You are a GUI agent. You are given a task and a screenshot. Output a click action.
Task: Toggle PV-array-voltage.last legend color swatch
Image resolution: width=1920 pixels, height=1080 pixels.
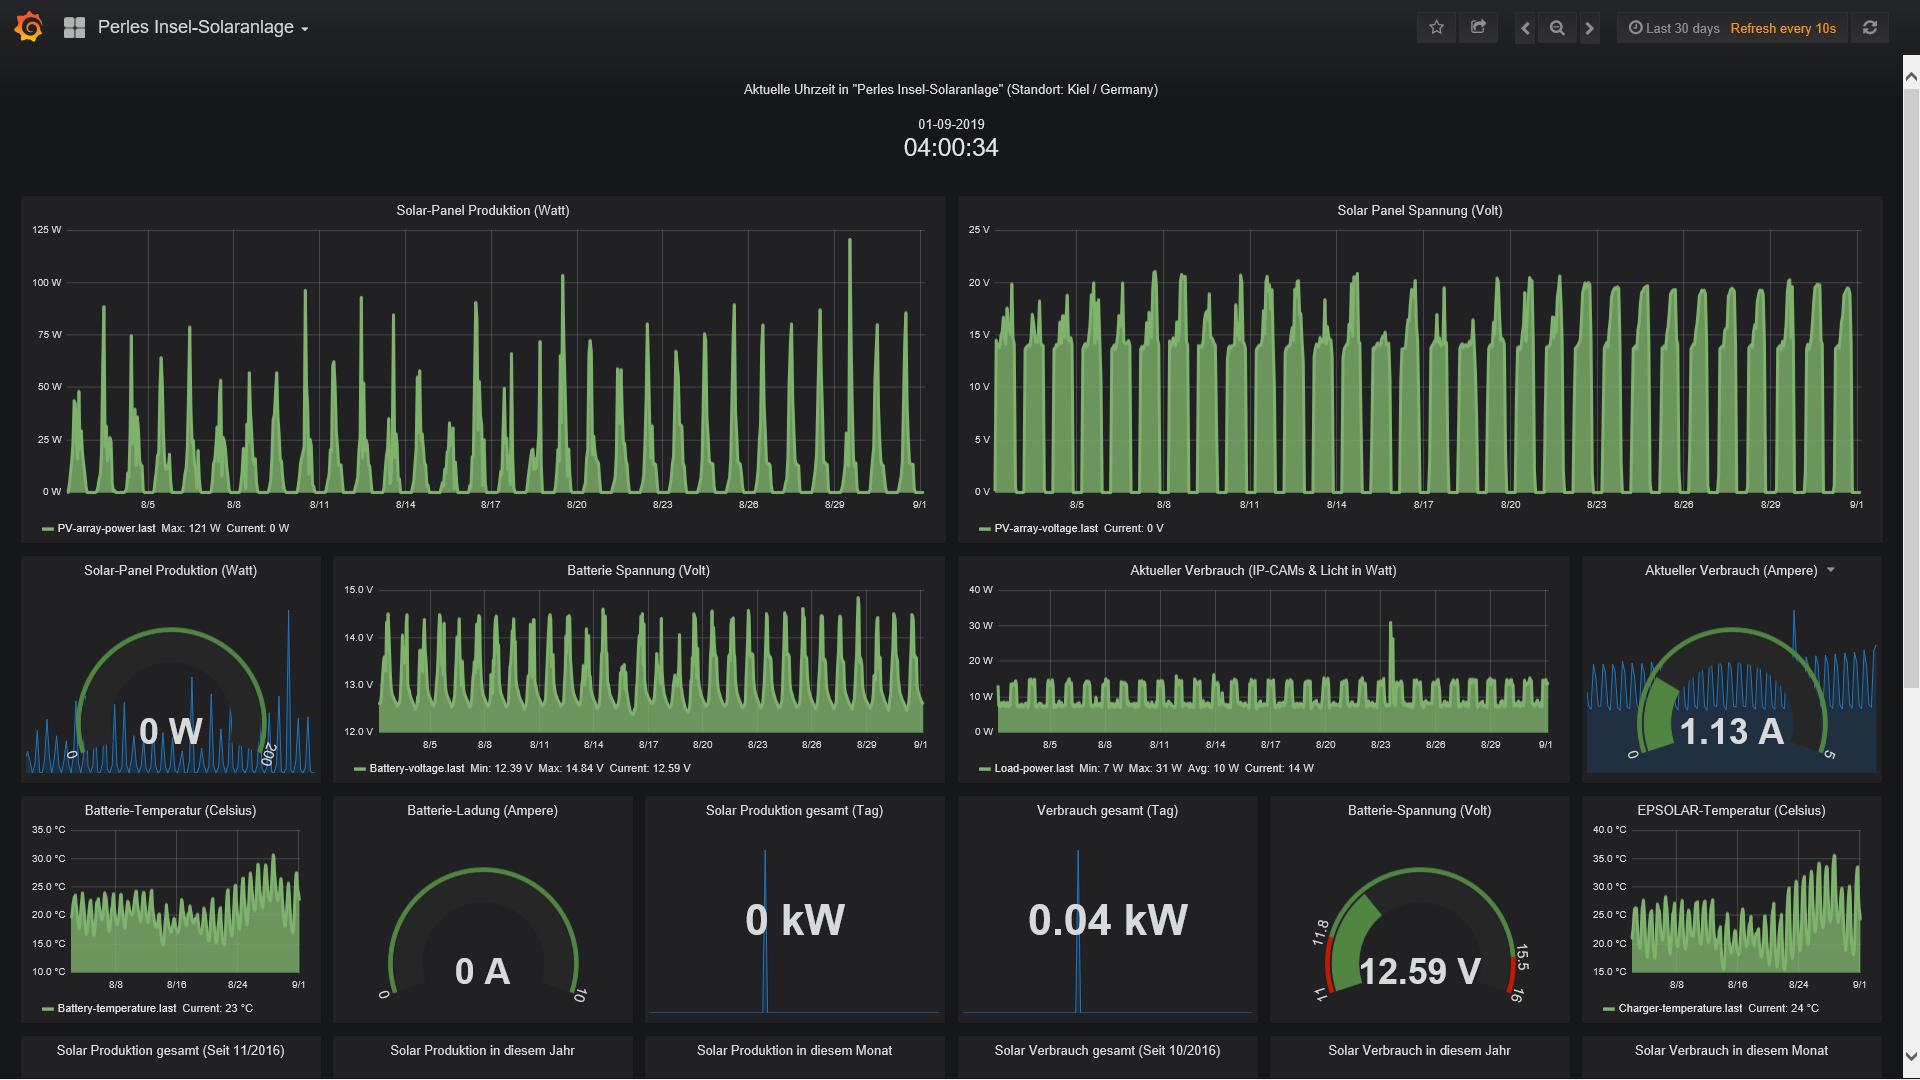984,529
